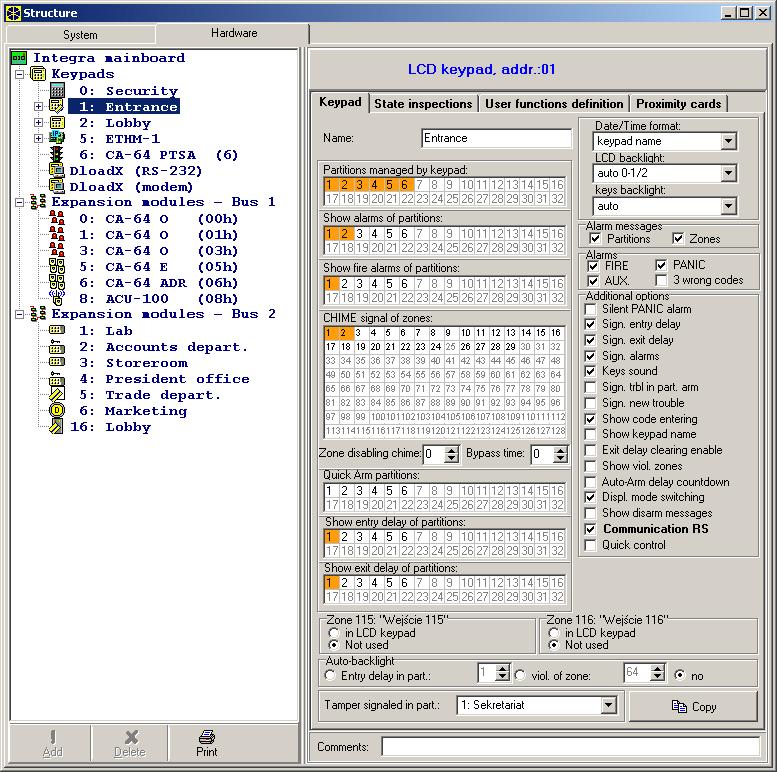Select Entry delay in part. auto-backlight radio
Image resolution: width=777 pixels, height=772 pixels.
point(330,675)
